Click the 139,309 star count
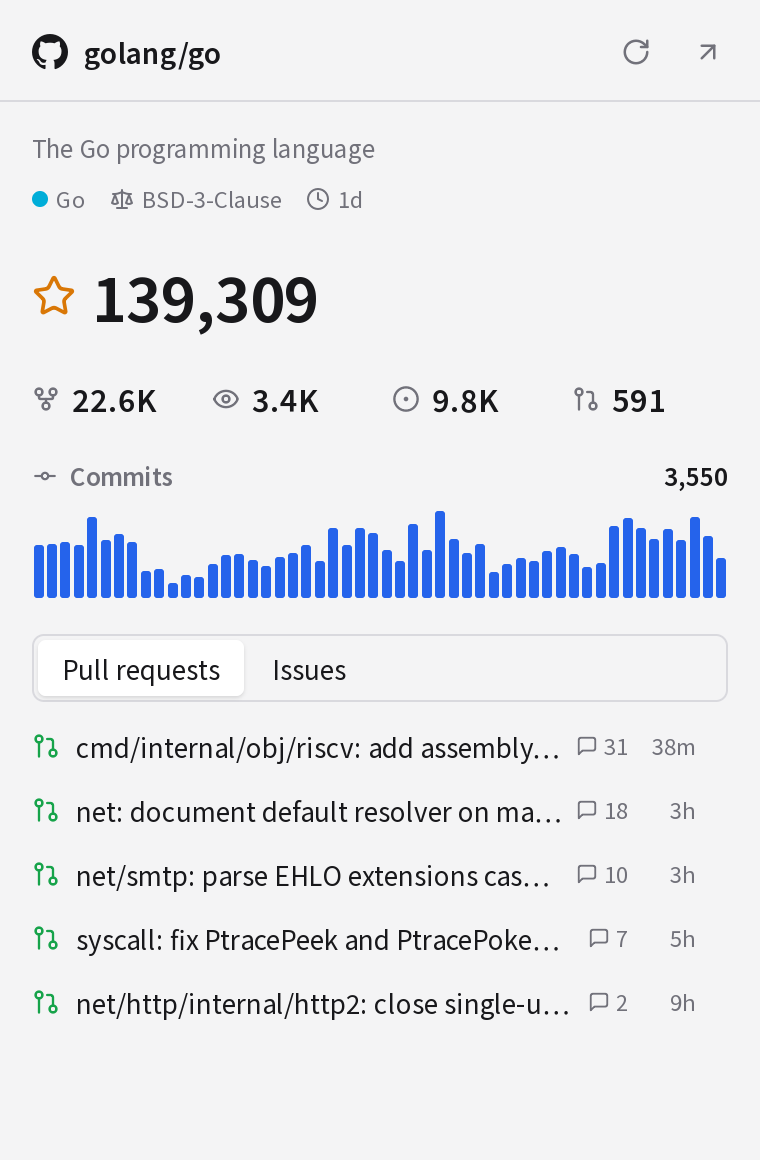Viewport: 760px width, 1160px height. tap(206, 300)
